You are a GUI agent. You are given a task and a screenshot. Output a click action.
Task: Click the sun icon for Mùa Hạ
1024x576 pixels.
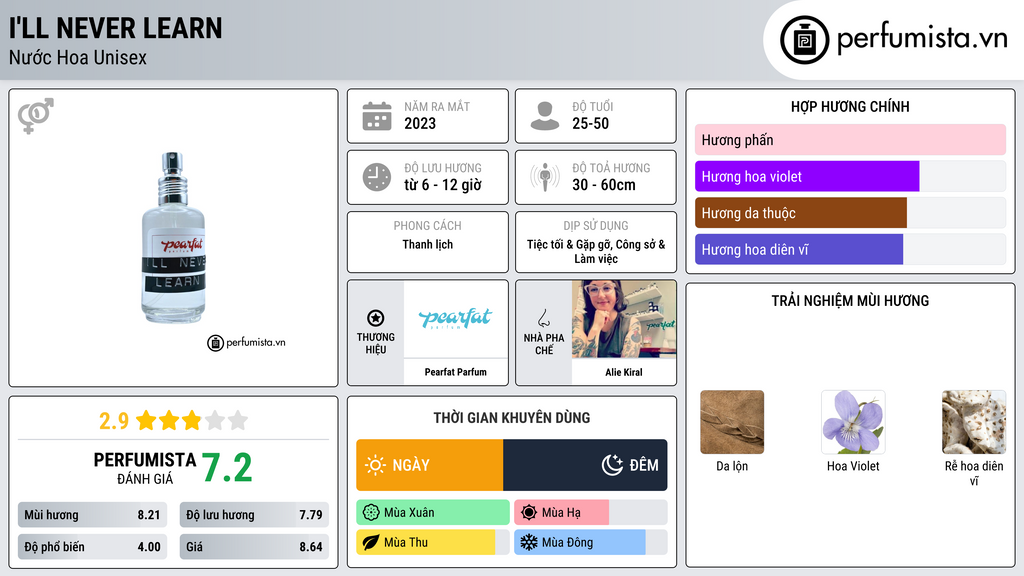pos(529,513)
